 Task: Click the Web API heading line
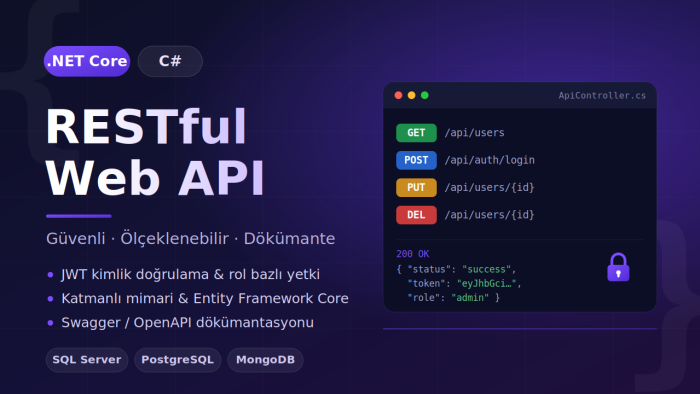(155, 178)
